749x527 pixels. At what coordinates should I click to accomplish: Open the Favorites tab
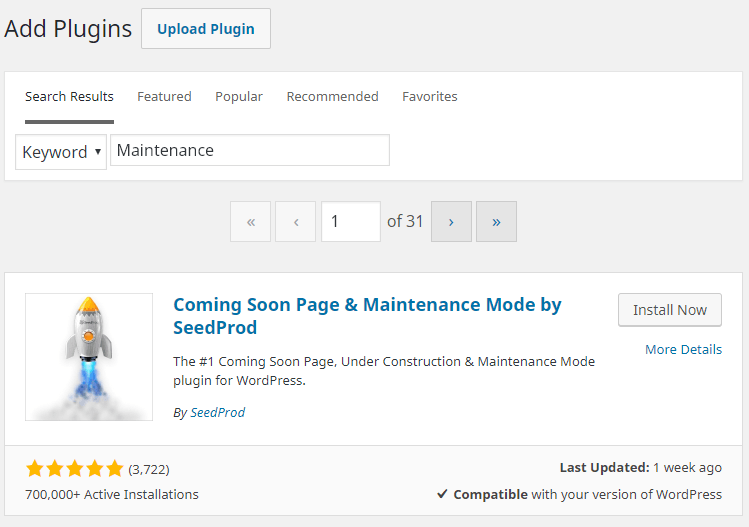point(429,97)
